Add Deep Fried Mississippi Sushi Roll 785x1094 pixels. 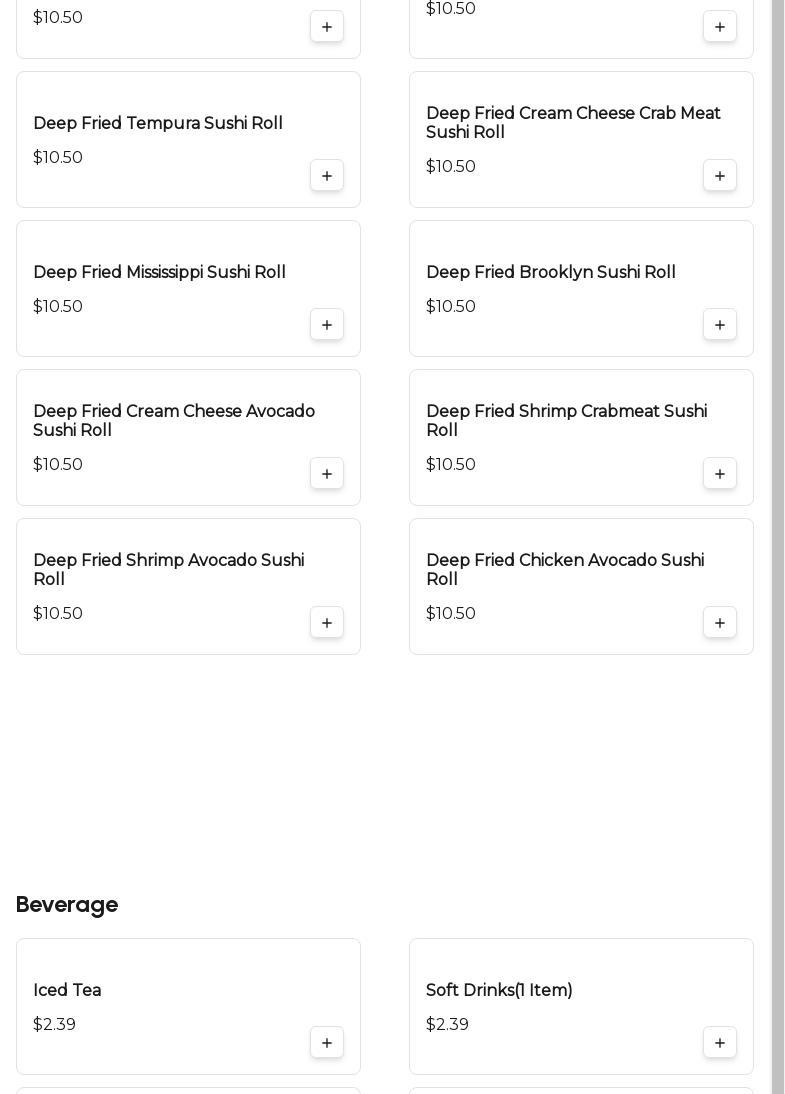coord(327,325)
